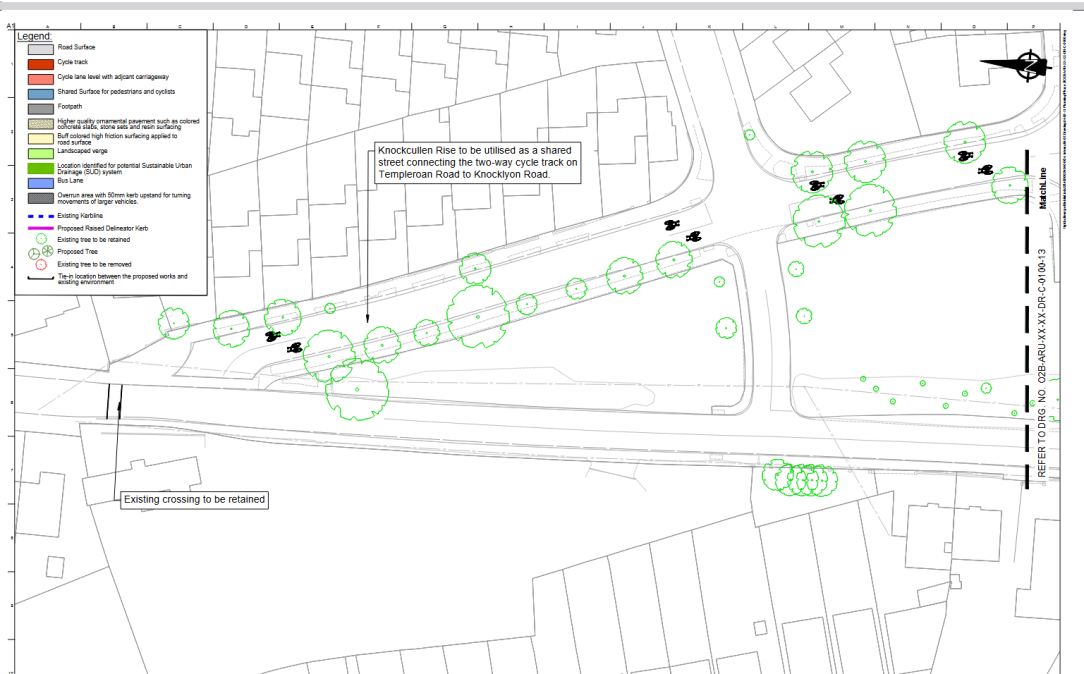This screenshot has height=674, width=1084.
Task: Click the Knockcullen Rise shared street annotation box
Action: point(477,162)
